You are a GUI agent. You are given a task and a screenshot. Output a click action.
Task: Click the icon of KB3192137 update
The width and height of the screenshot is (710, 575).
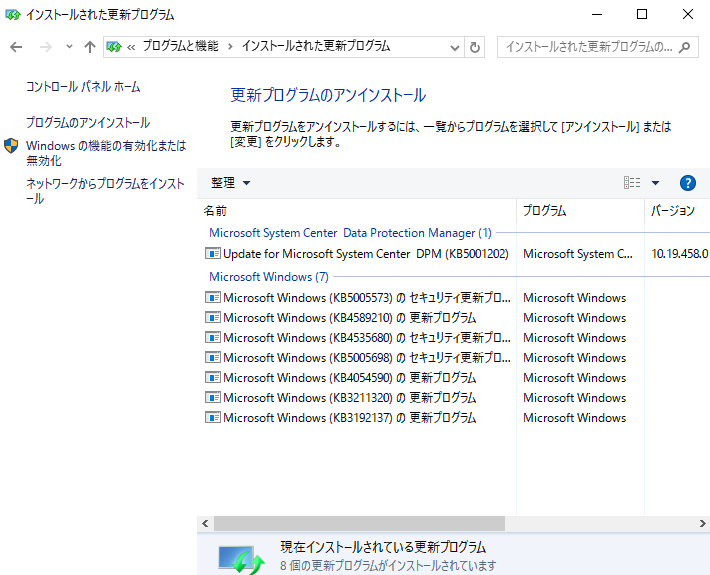tap(212, 417)
